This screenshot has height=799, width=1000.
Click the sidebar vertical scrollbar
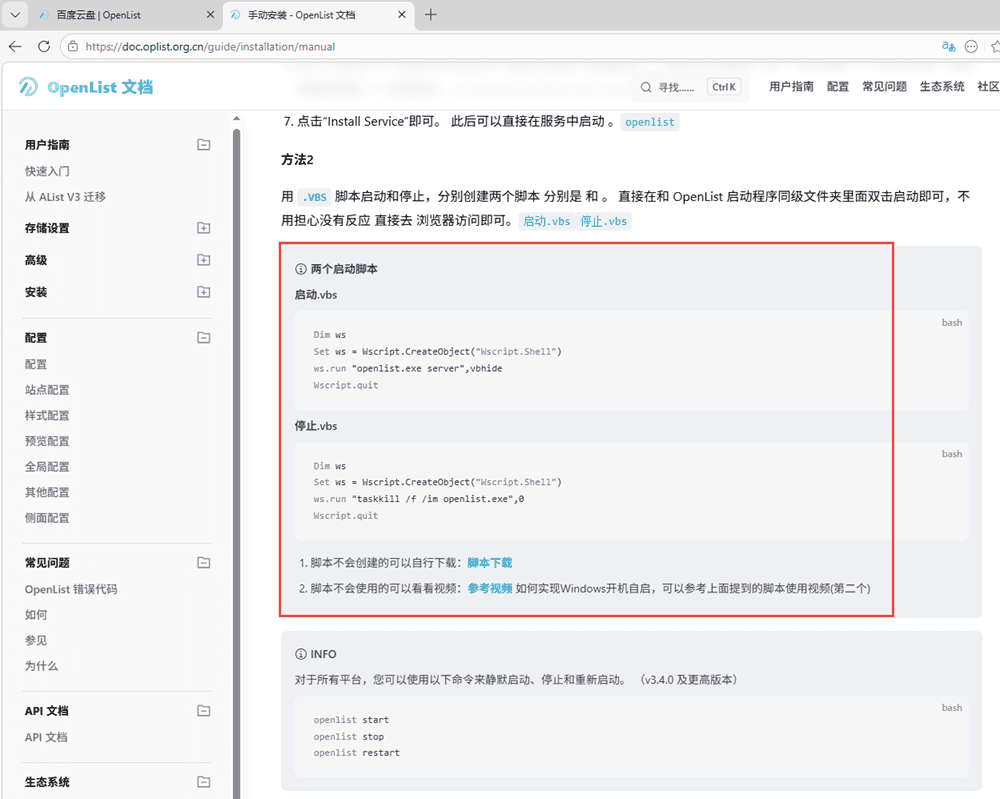[237, 400]
